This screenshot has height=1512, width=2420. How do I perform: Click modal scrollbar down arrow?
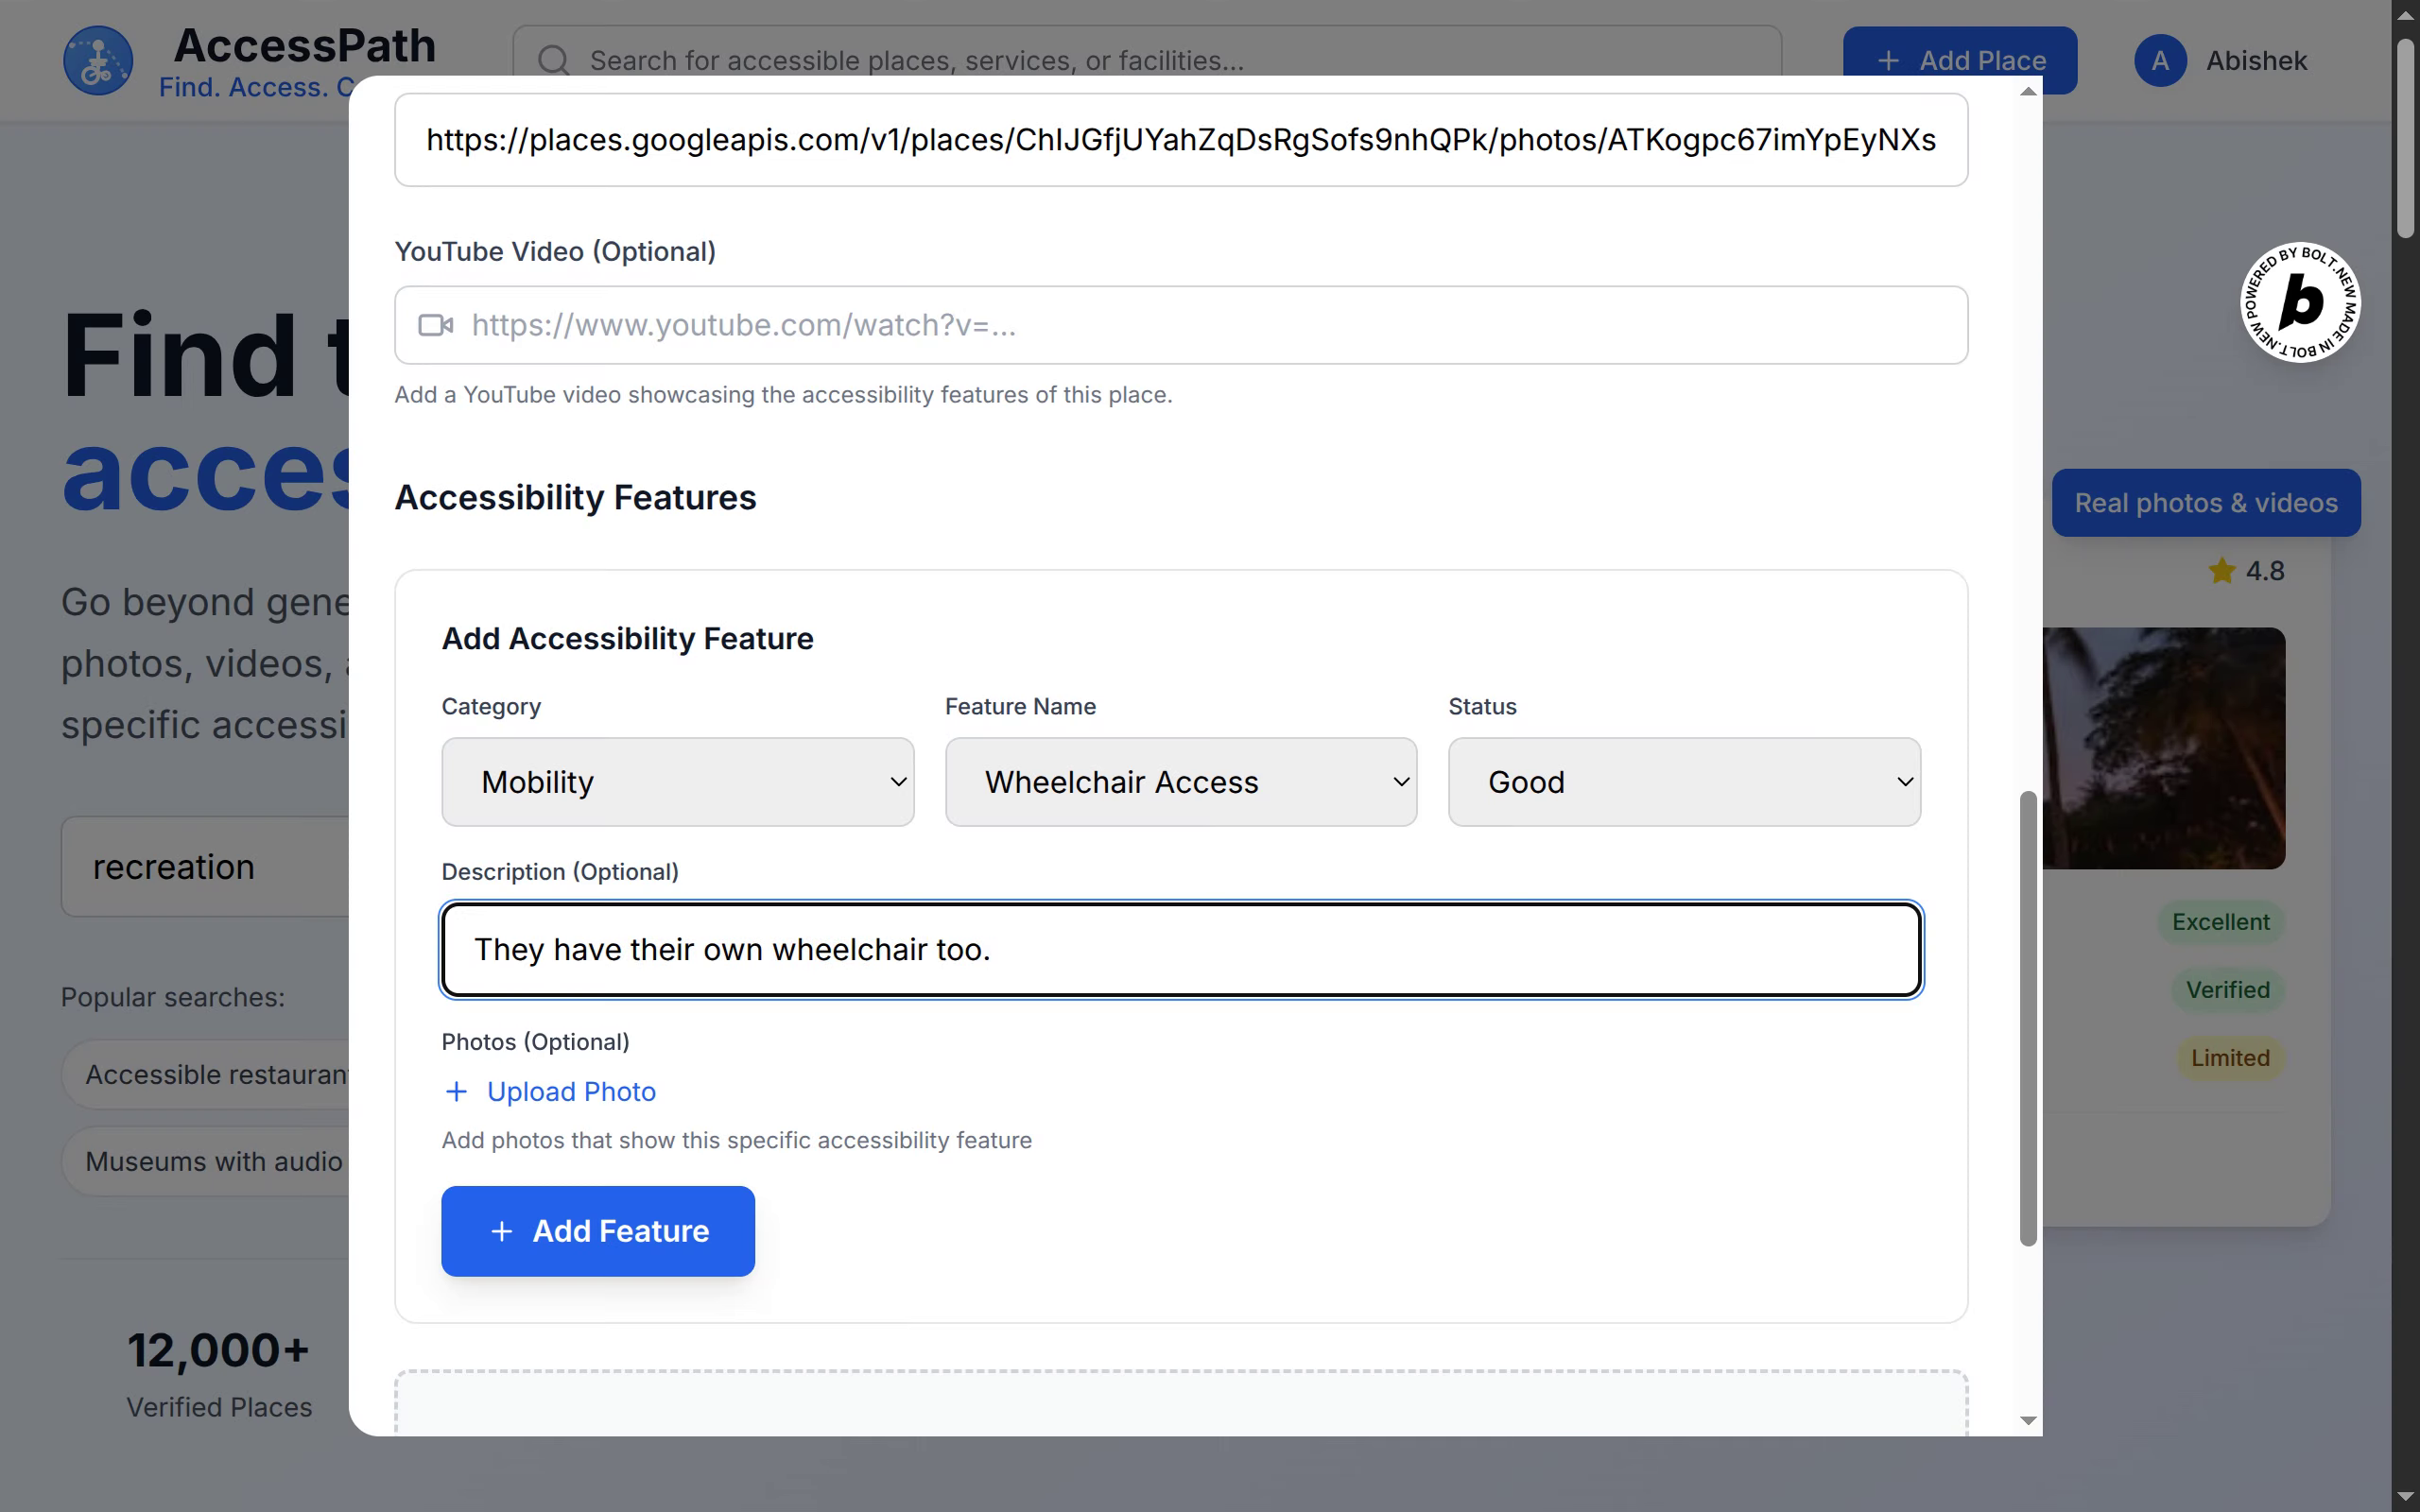2028,1420
